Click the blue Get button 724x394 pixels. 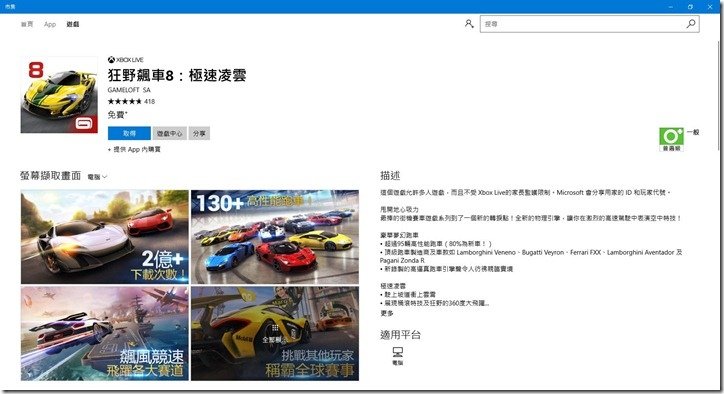point(129,133)
